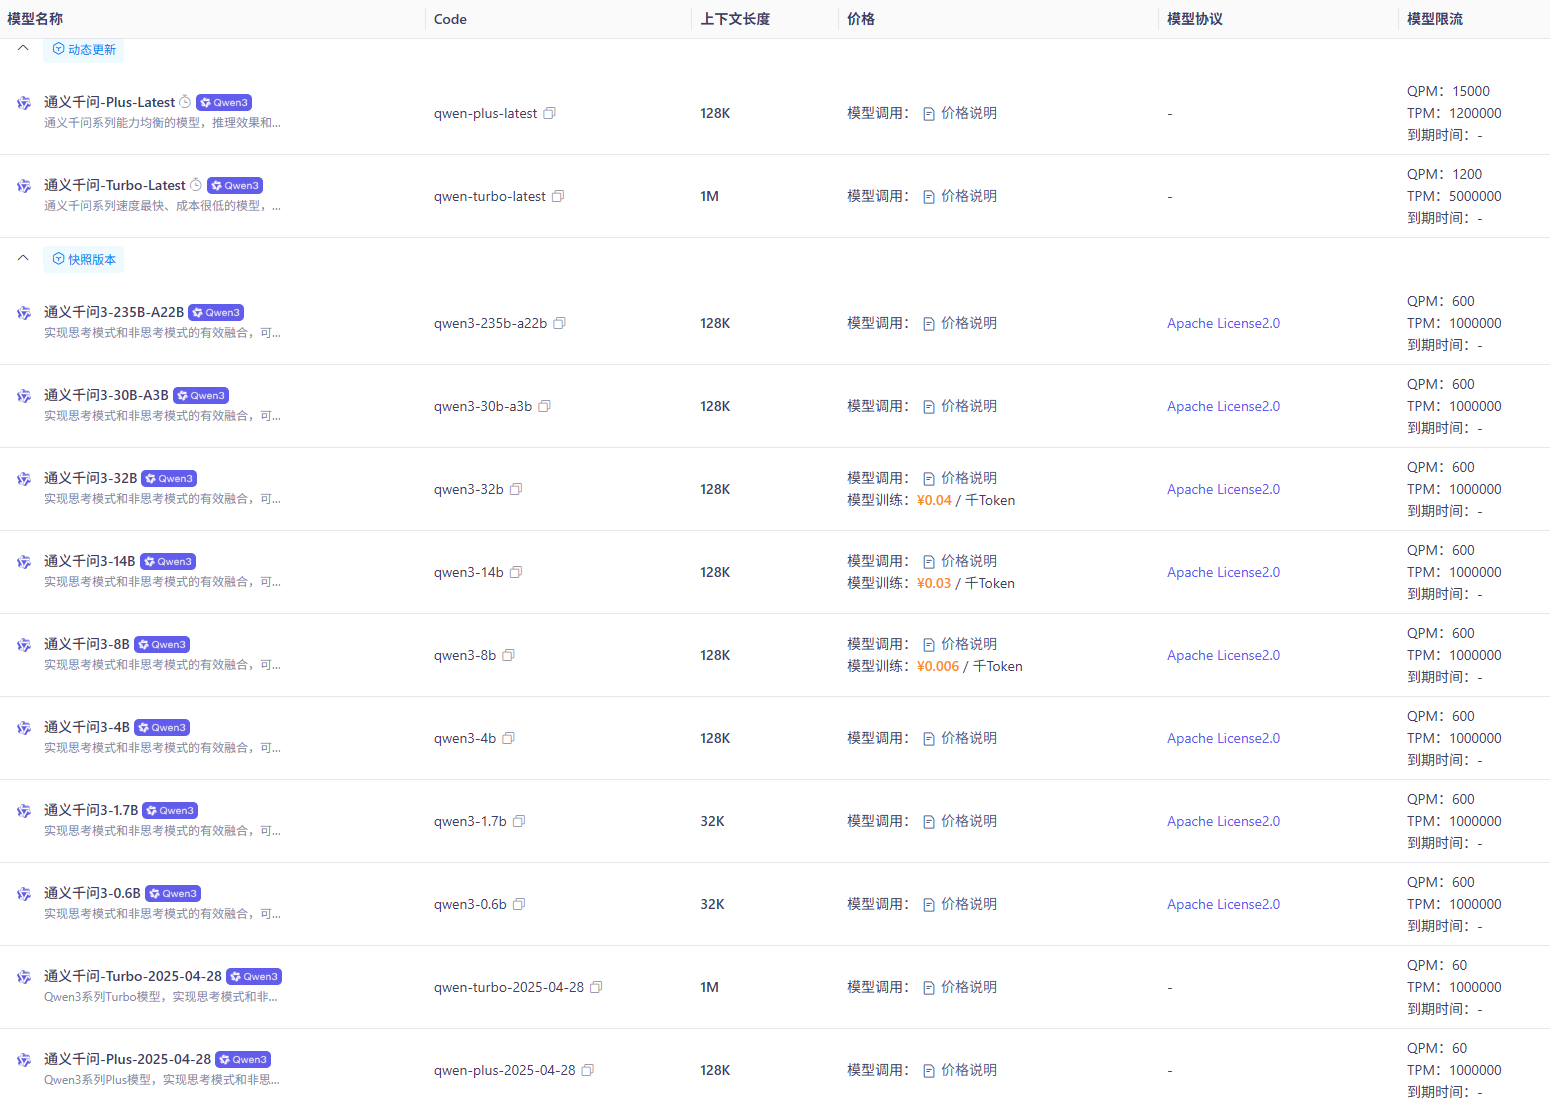Open the 通义千问-Turbo-Latest model name
The height and width of the screenshot is (1104, 1550).
115,185
